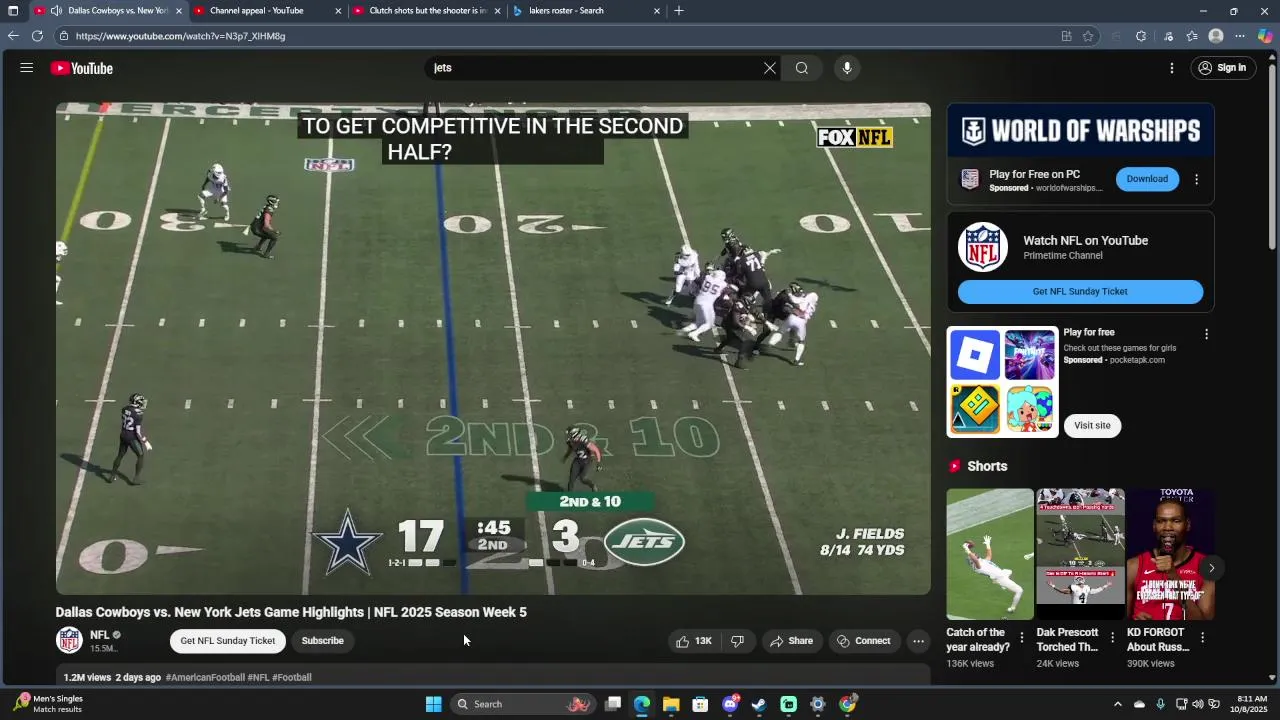The width and height of the screenshot is (1280, 720).
Task: Open World of Warships ad options
Action: 1196,179
